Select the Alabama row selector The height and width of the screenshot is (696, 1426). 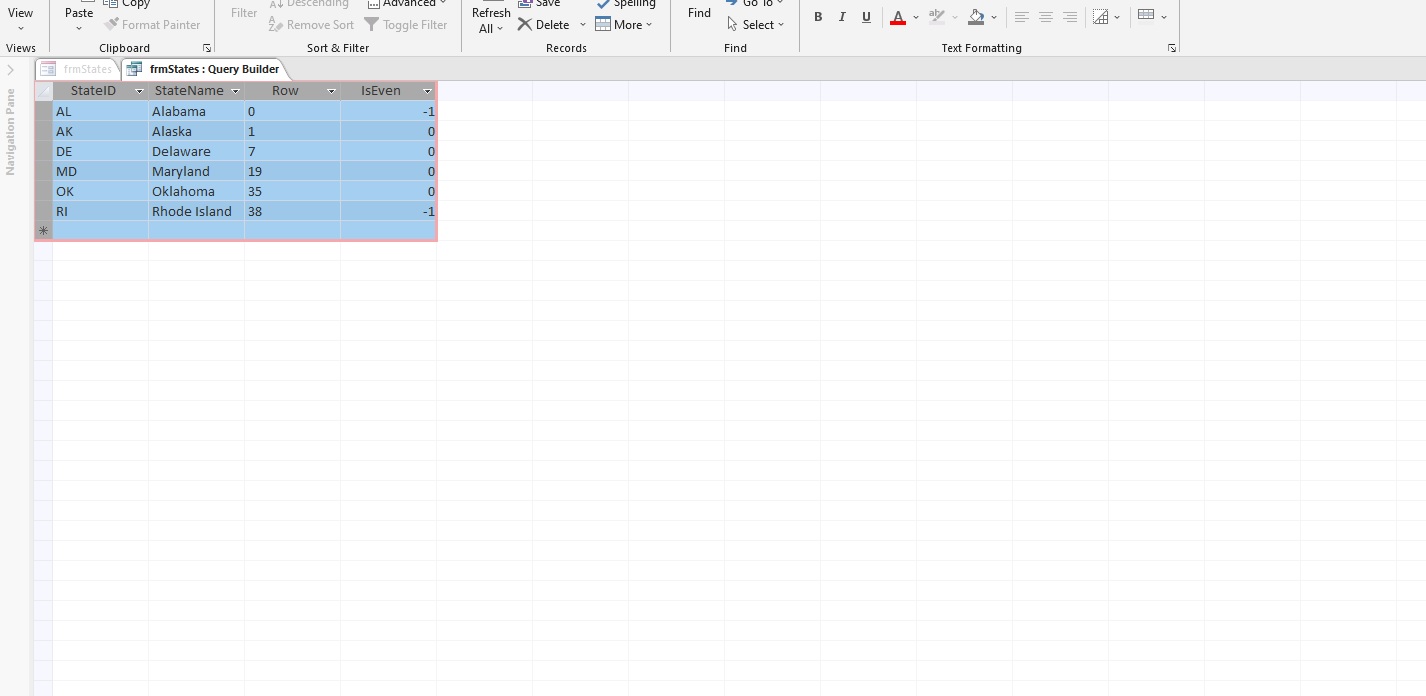(x=43, y=111)
